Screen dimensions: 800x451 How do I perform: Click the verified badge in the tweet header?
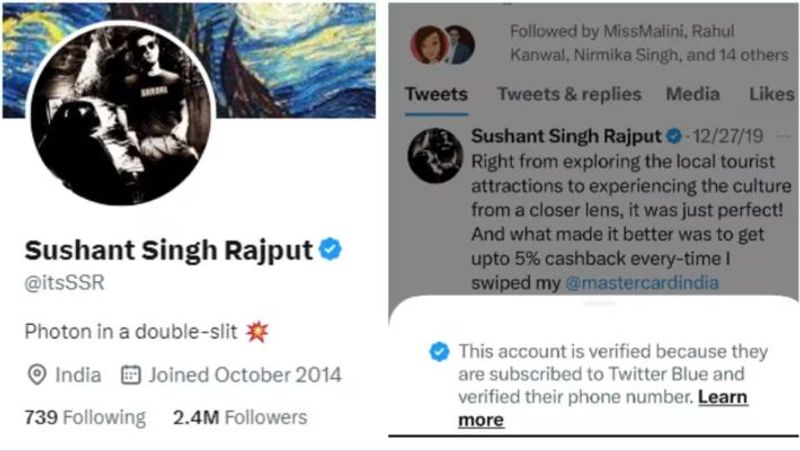(675, 136)
